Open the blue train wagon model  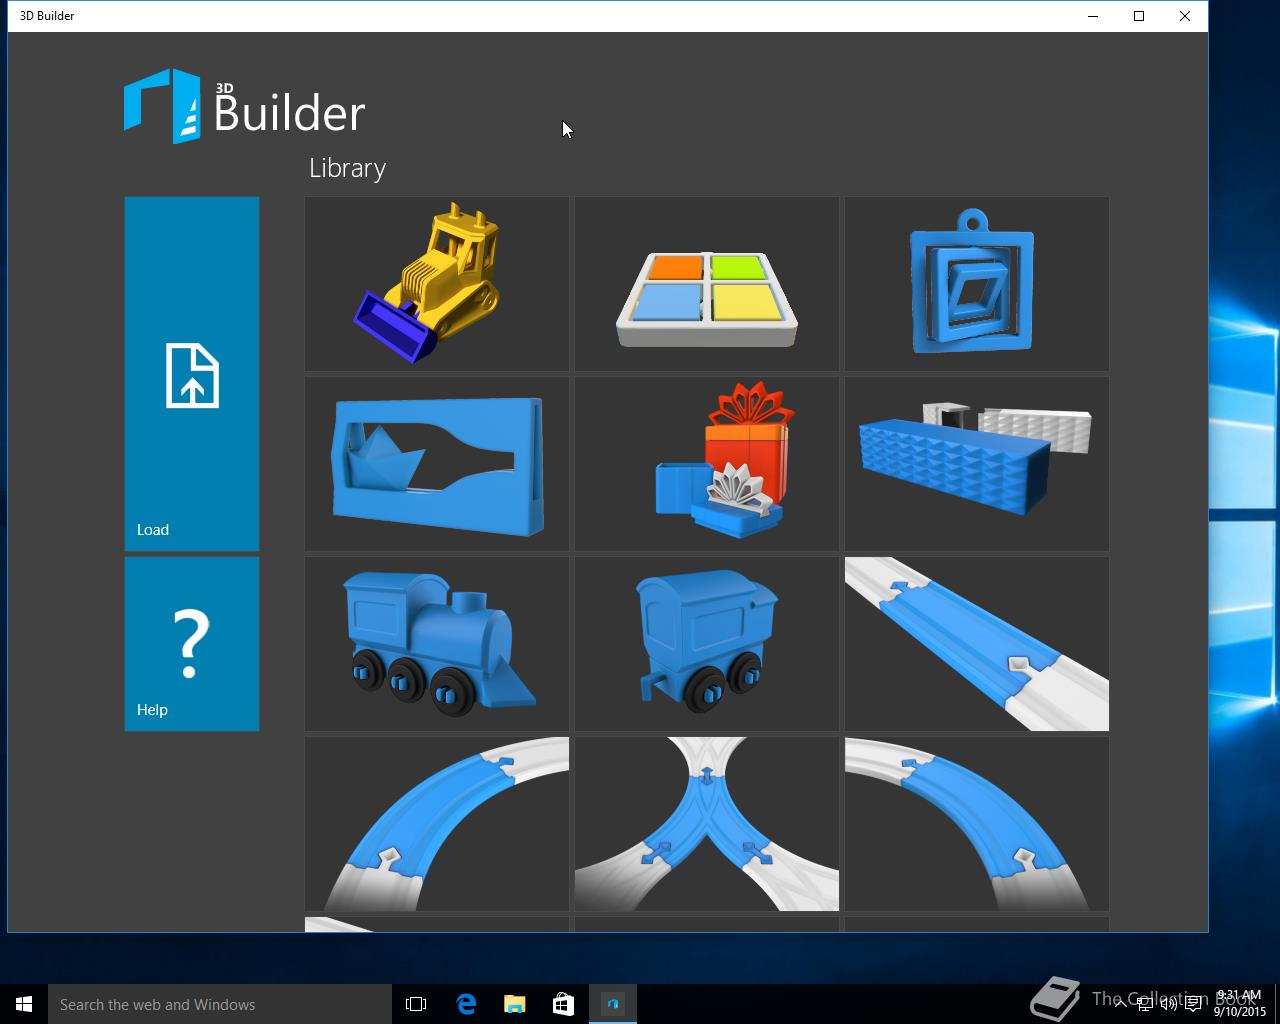707,644
